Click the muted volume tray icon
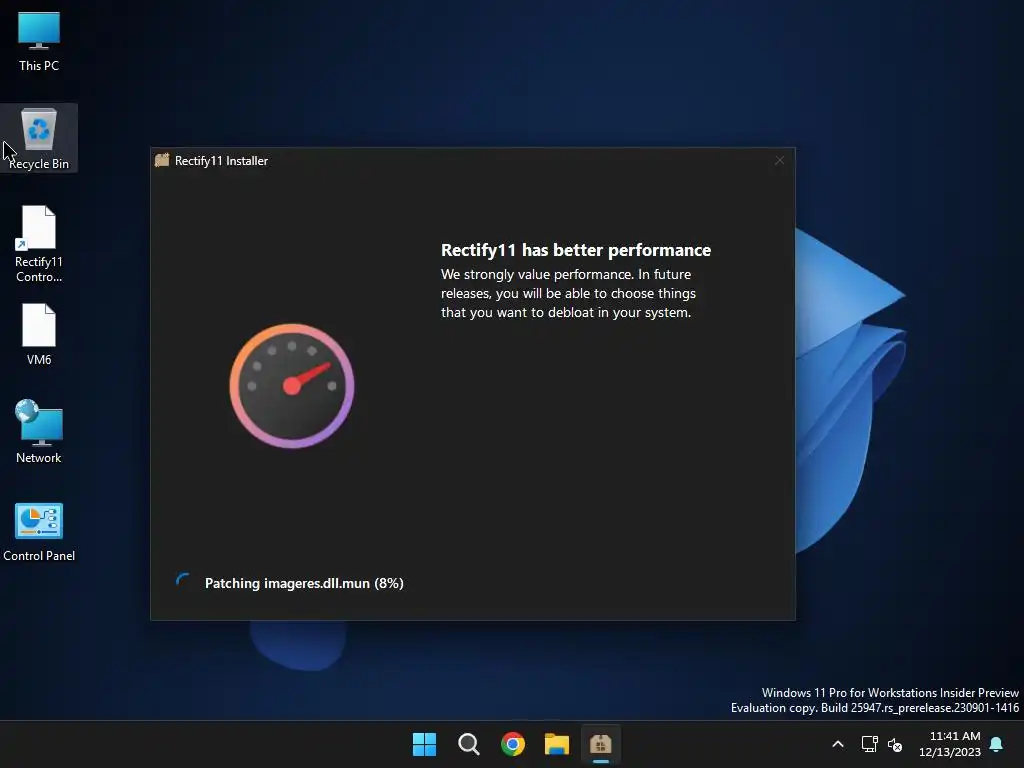This screenshot has height=768, width=1024. (895, 744)
